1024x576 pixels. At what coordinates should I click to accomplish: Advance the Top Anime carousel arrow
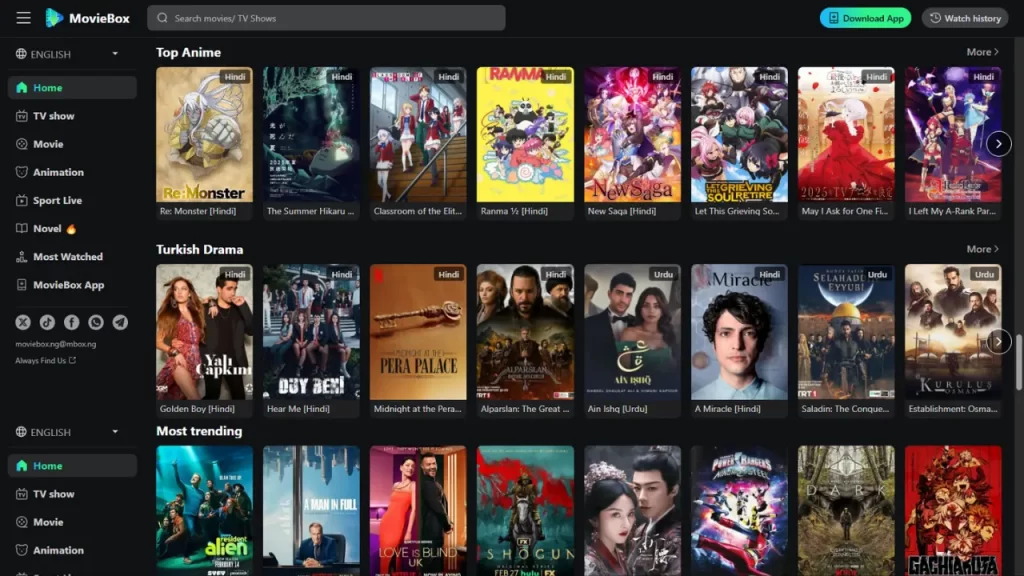click(x=999, y=144)
